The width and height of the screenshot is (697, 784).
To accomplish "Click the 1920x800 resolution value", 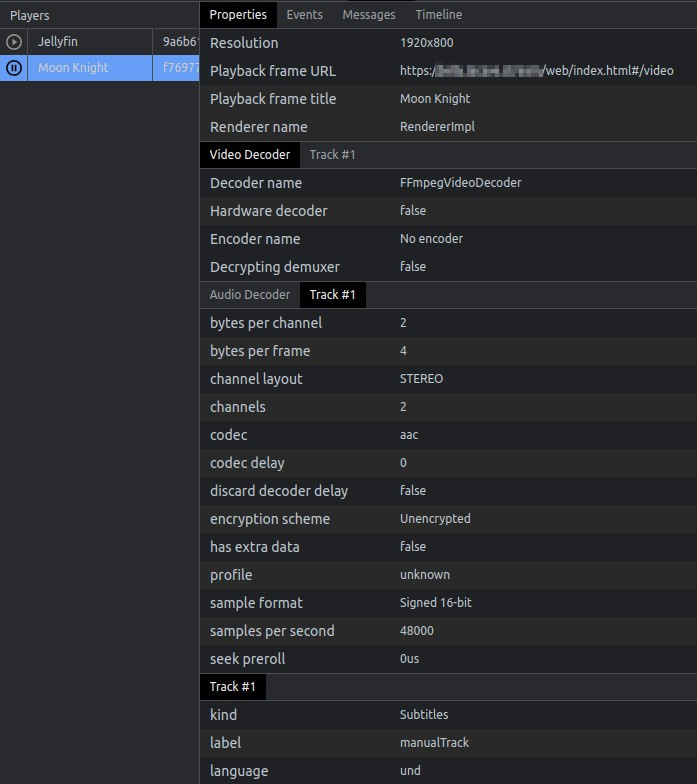I will (x=426, y=42).
